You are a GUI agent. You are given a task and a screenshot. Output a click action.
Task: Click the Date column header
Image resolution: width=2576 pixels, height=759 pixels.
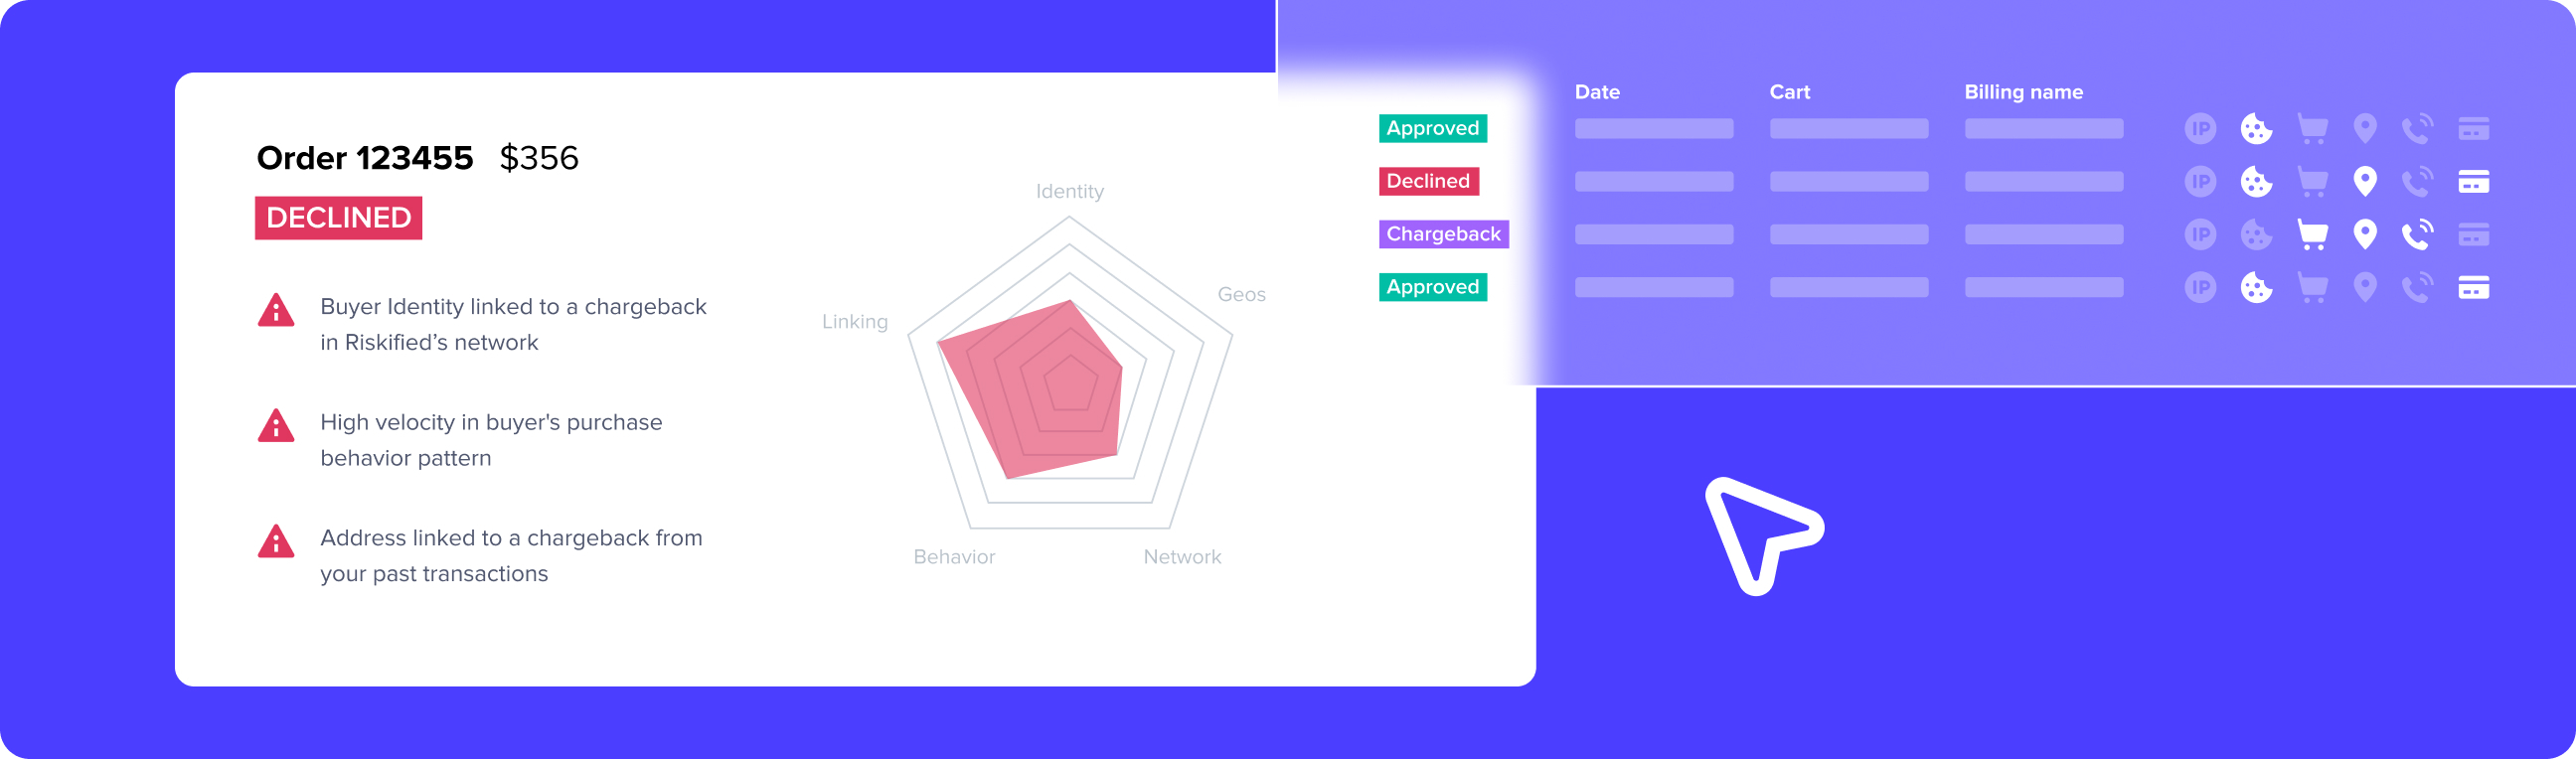[x=1597, y=92]
